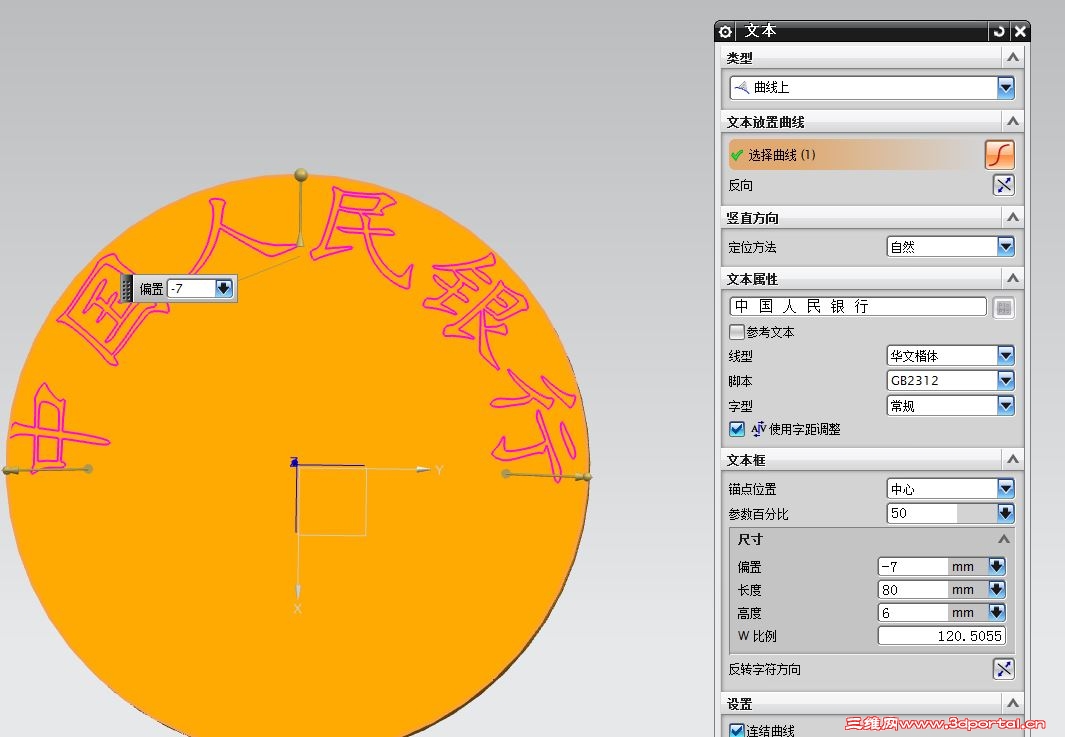Select the left curve-start handle near 中
This screenshot has width=1065, height=737.
8,470
